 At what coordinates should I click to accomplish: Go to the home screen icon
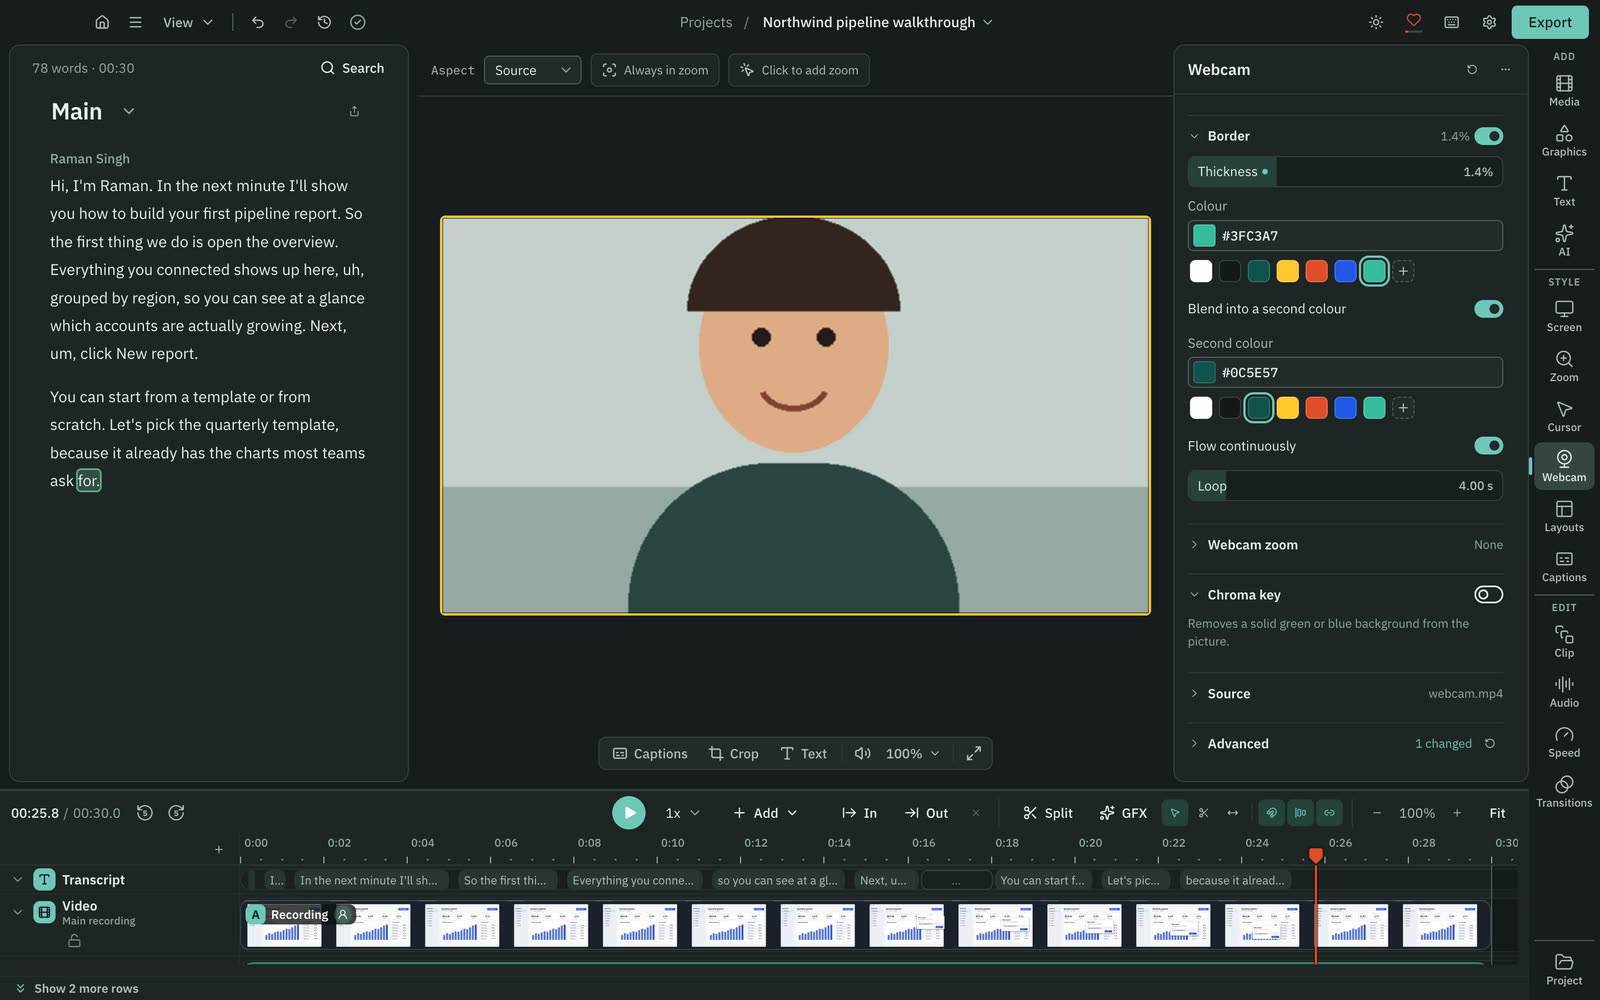click(x=102, y=22)
